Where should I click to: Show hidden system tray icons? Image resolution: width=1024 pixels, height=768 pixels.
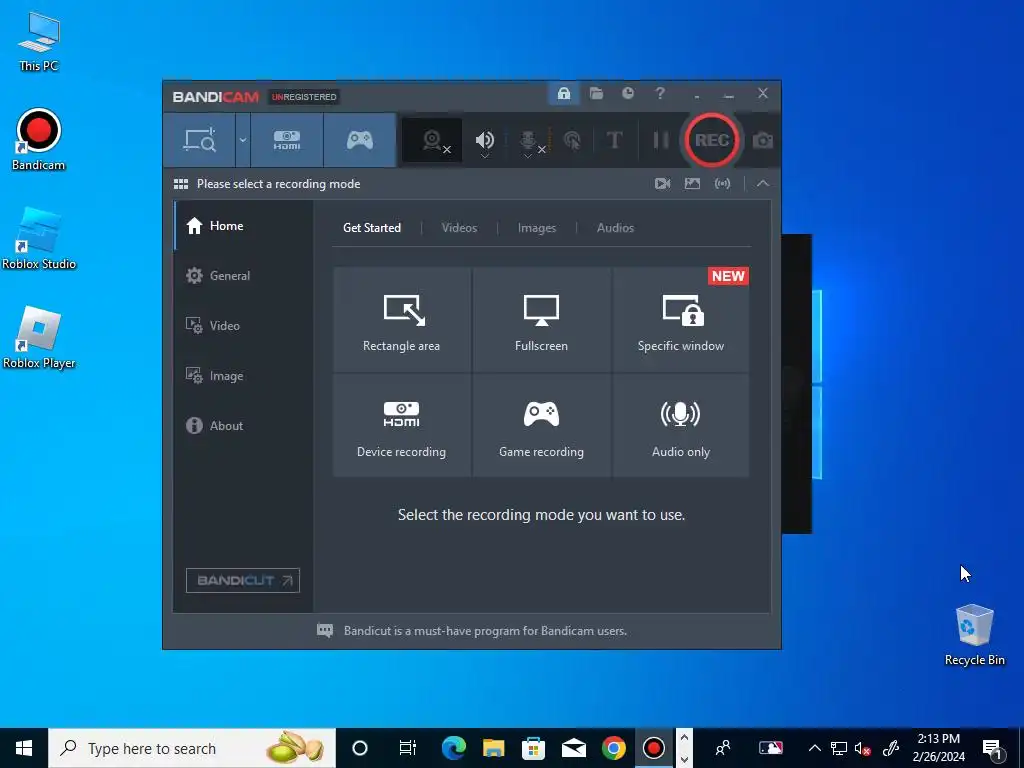click(814, 748)
